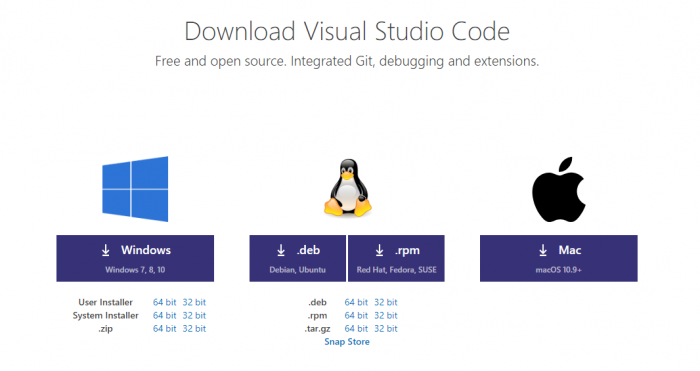The width and height of the screenshot is (700, 371).
Task: Select the .tar.gz 64 bit link
Action: point(356,329)
